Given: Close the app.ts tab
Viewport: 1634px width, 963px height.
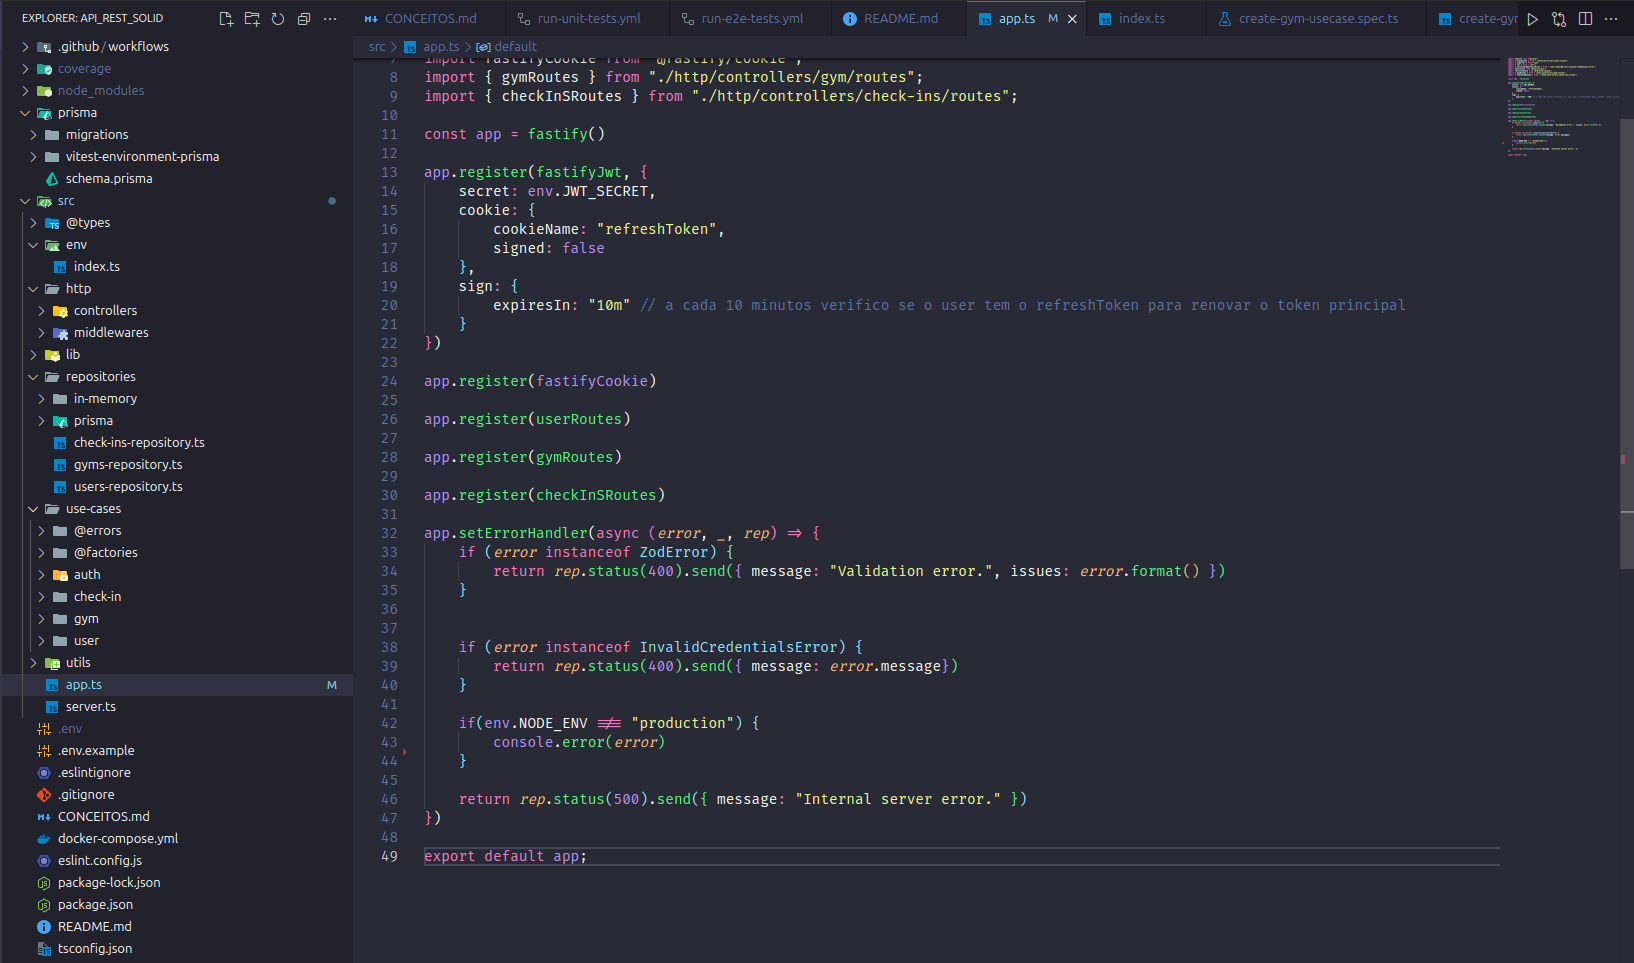Looking at the screenshot, I should [1072, 19].
